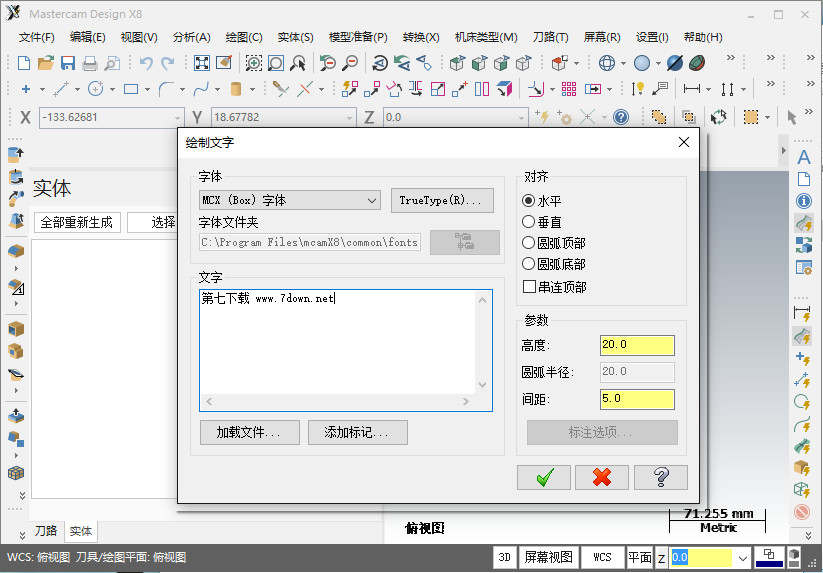Expand the shaded sphere dropdown arrow
The width and height of the screenshot is (823, 573).
pos(658,63)
